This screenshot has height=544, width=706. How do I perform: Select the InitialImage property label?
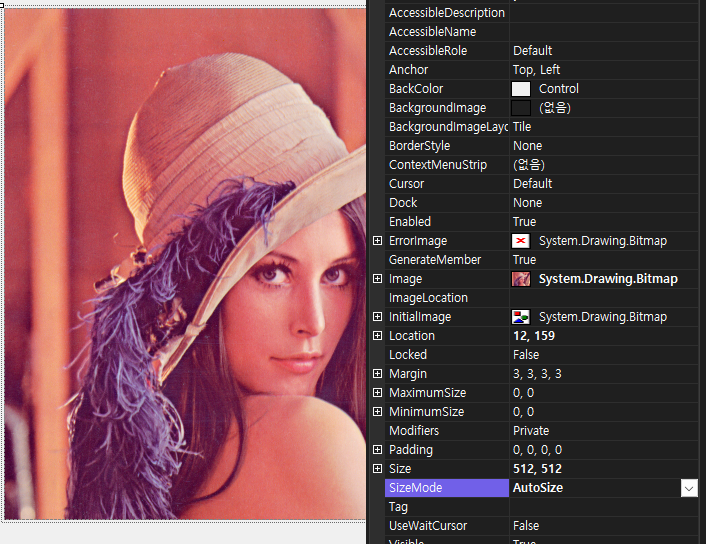click(x=420, y=317)
